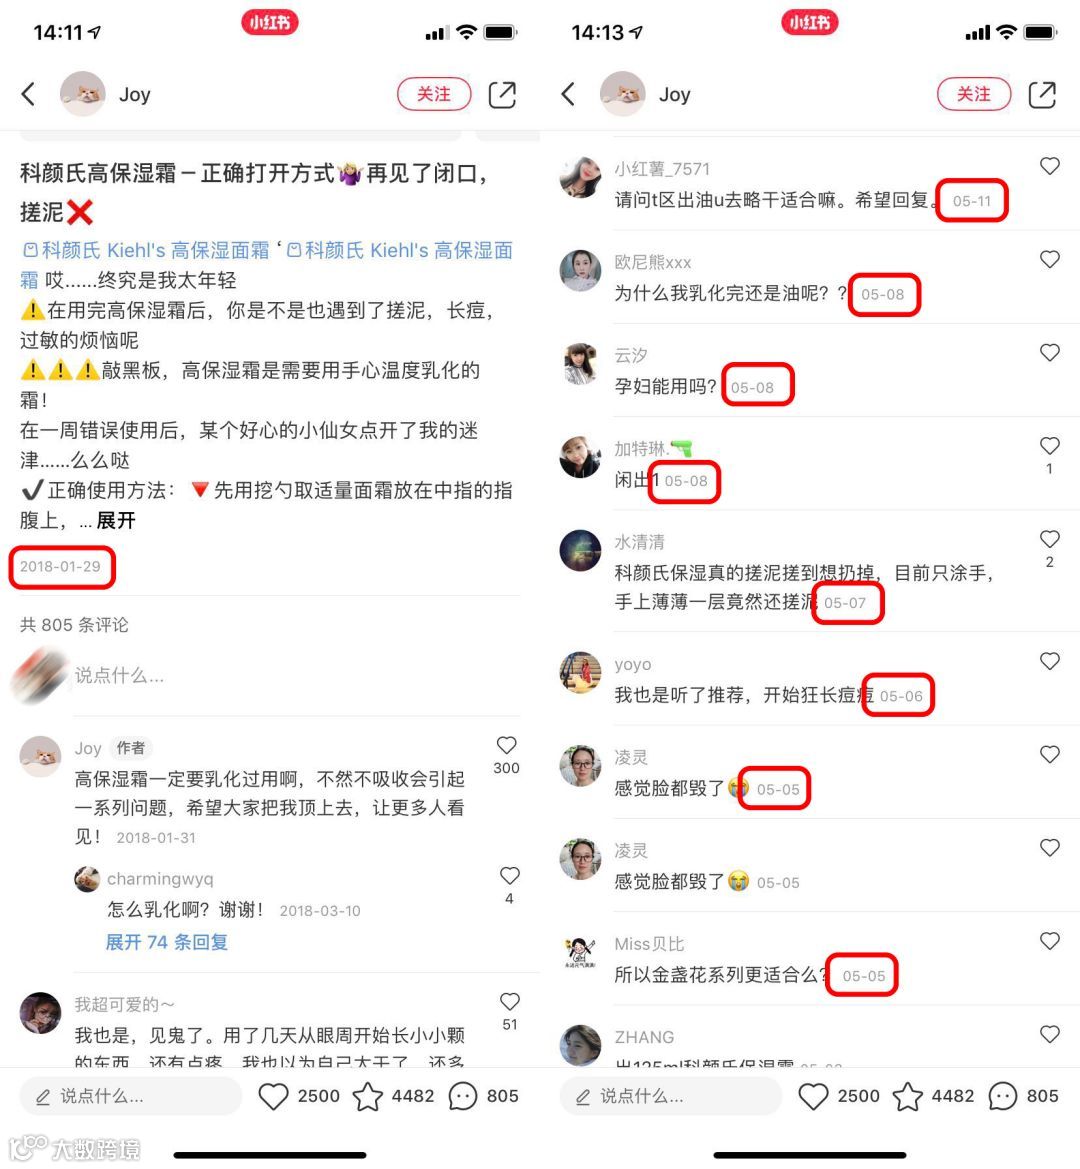The height and width of the screenshot is (1169, 1080).
Task: Open Joy's avatar on right screen header
Action: [622, 94]
